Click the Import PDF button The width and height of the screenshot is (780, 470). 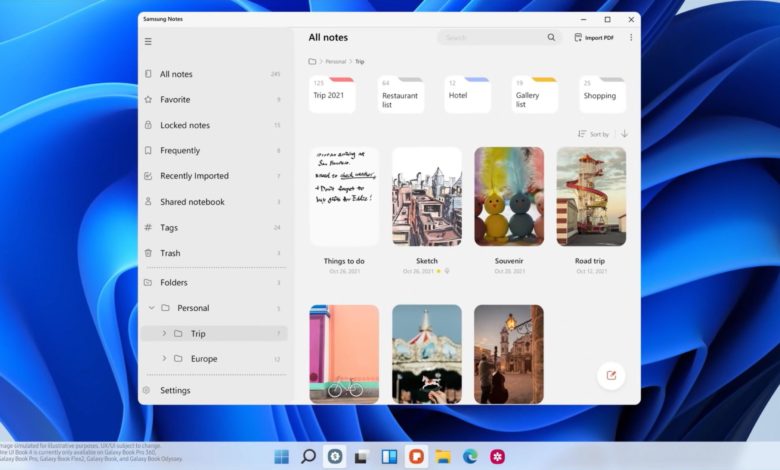594,38
